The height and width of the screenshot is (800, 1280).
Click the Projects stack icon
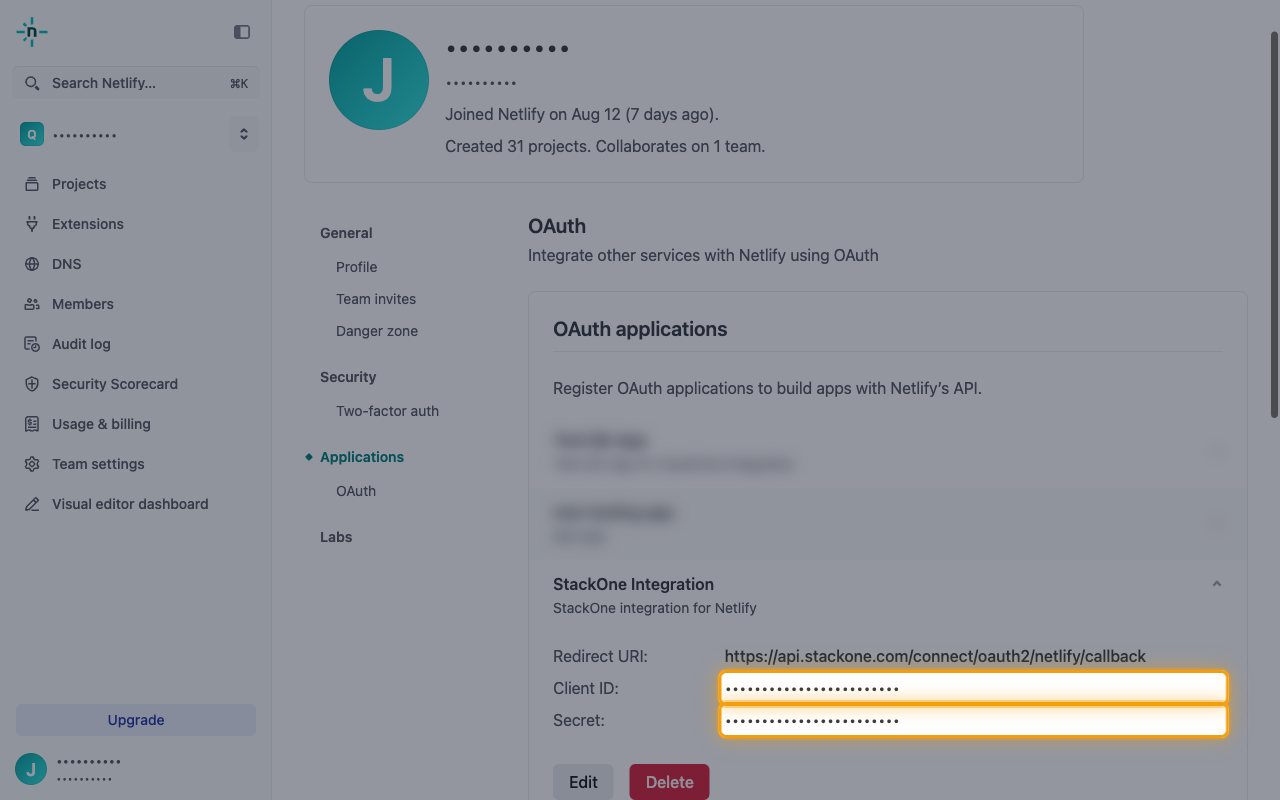[x=32, y=184]
